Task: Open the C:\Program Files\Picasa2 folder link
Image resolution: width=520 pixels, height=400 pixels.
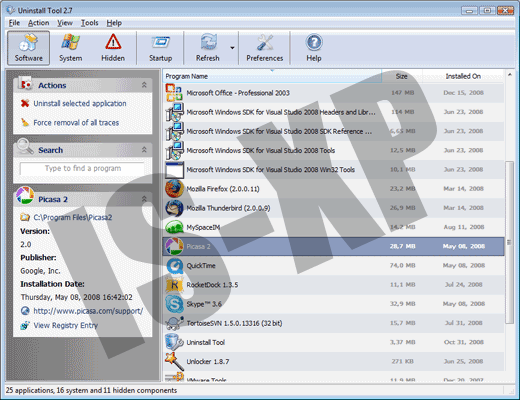Action: [x=73, y=217]
